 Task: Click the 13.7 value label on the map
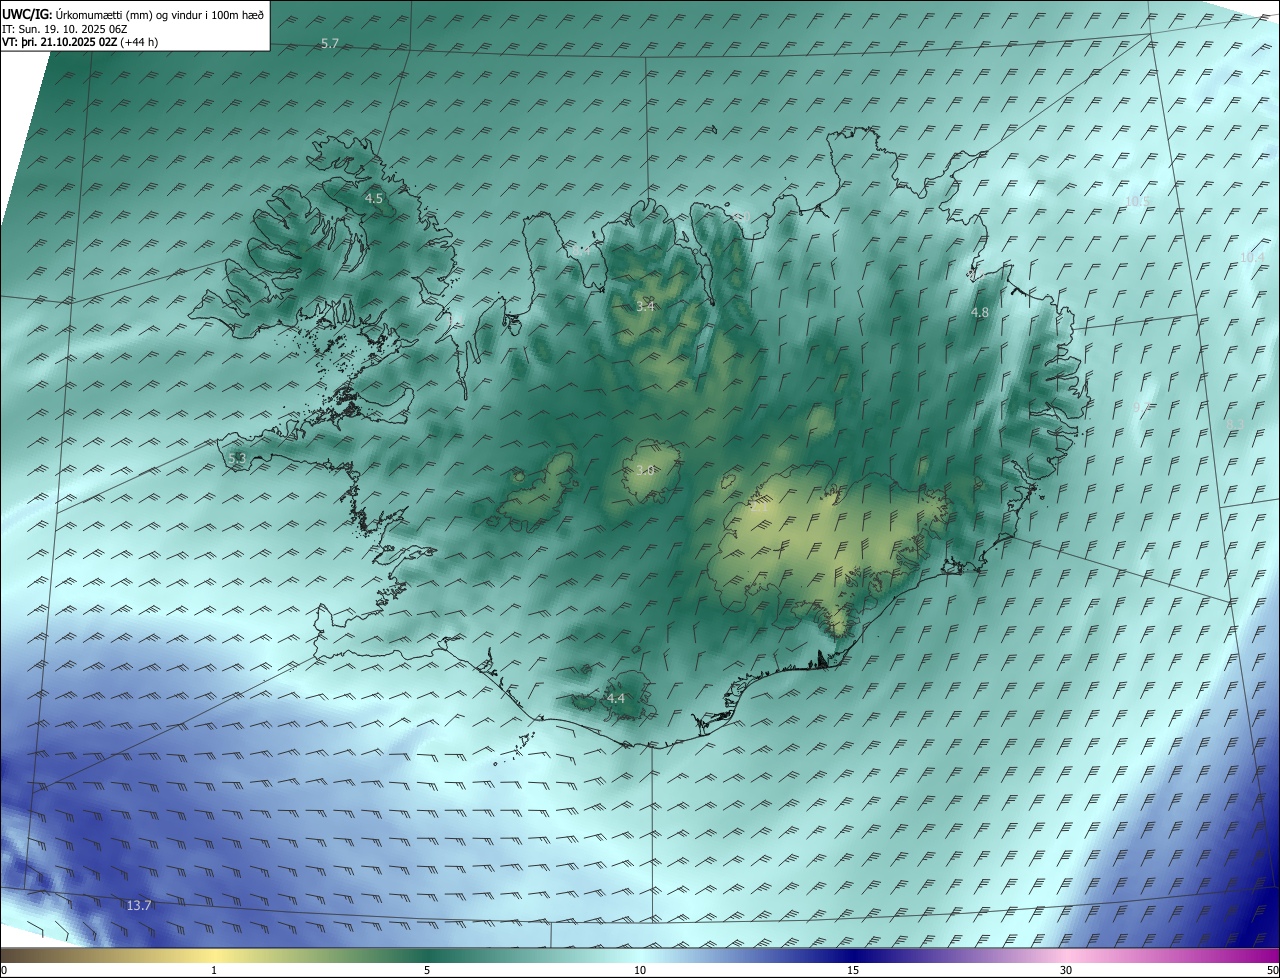tap(139, 905)
